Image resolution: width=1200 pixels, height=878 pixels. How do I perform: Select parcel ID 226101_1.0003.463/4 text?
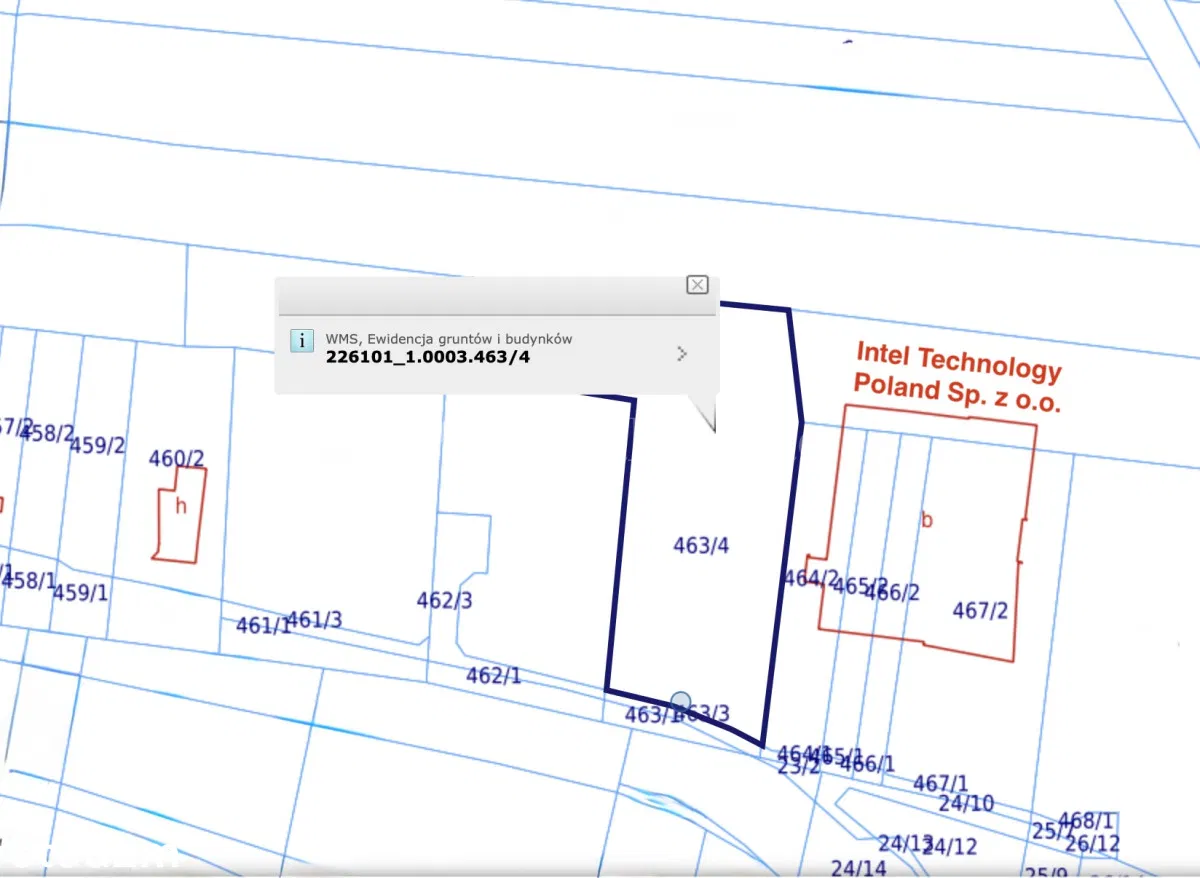[428, 357]
